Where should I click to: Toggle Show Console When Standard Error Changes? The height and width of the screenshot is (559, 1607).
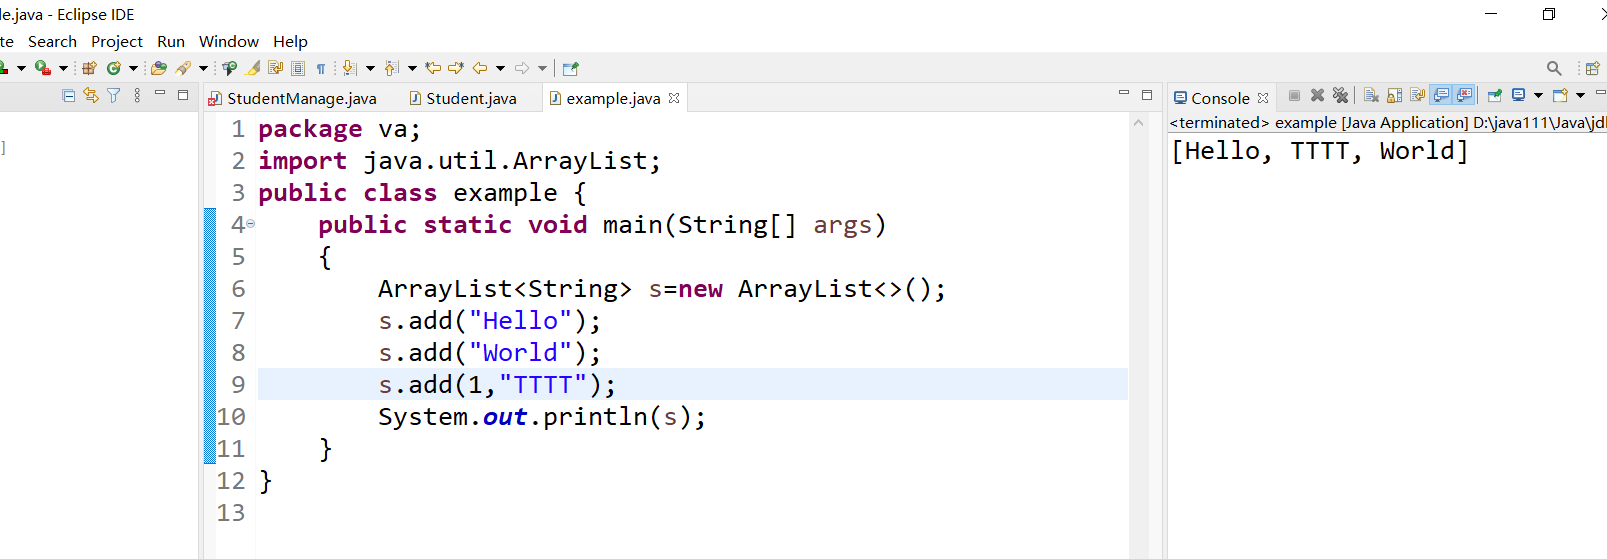[x=1464, y=96]
